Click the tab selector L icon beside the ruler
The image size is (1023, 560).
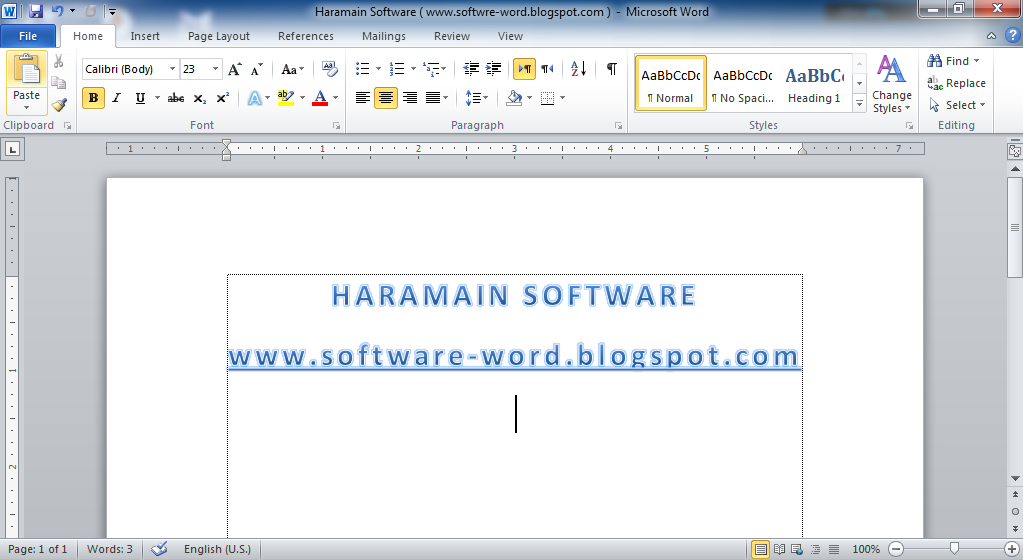[x=12, y=149]
